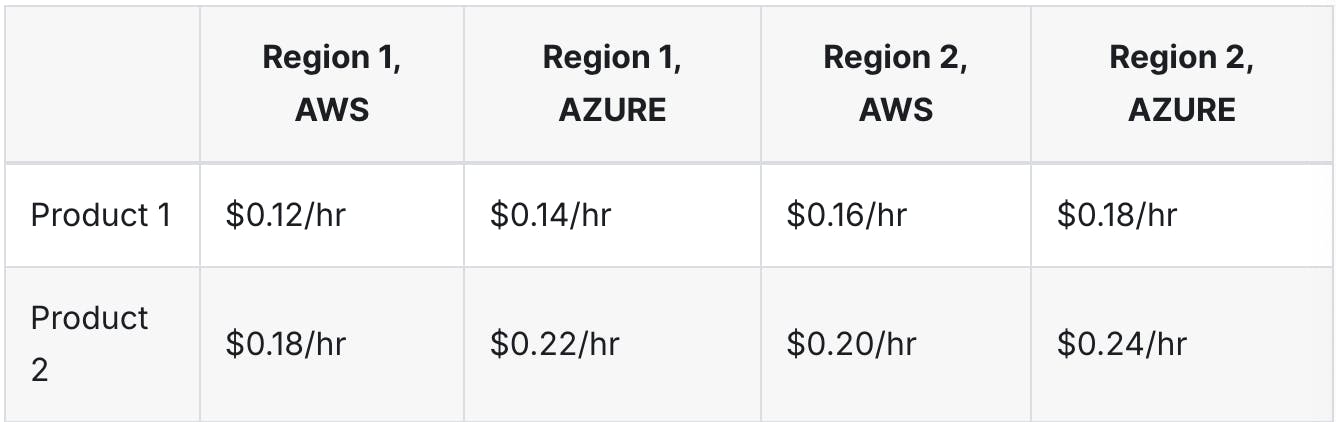Click 'Region 2,' text above AWS in header
The width and height of the screenshot is (1336, 422).
pos(896,58)
